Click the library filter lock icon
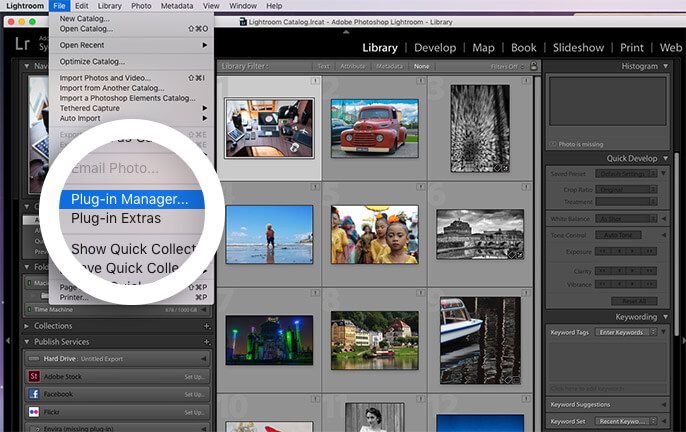Screen dimensions: 686x432 coord(534,66)
